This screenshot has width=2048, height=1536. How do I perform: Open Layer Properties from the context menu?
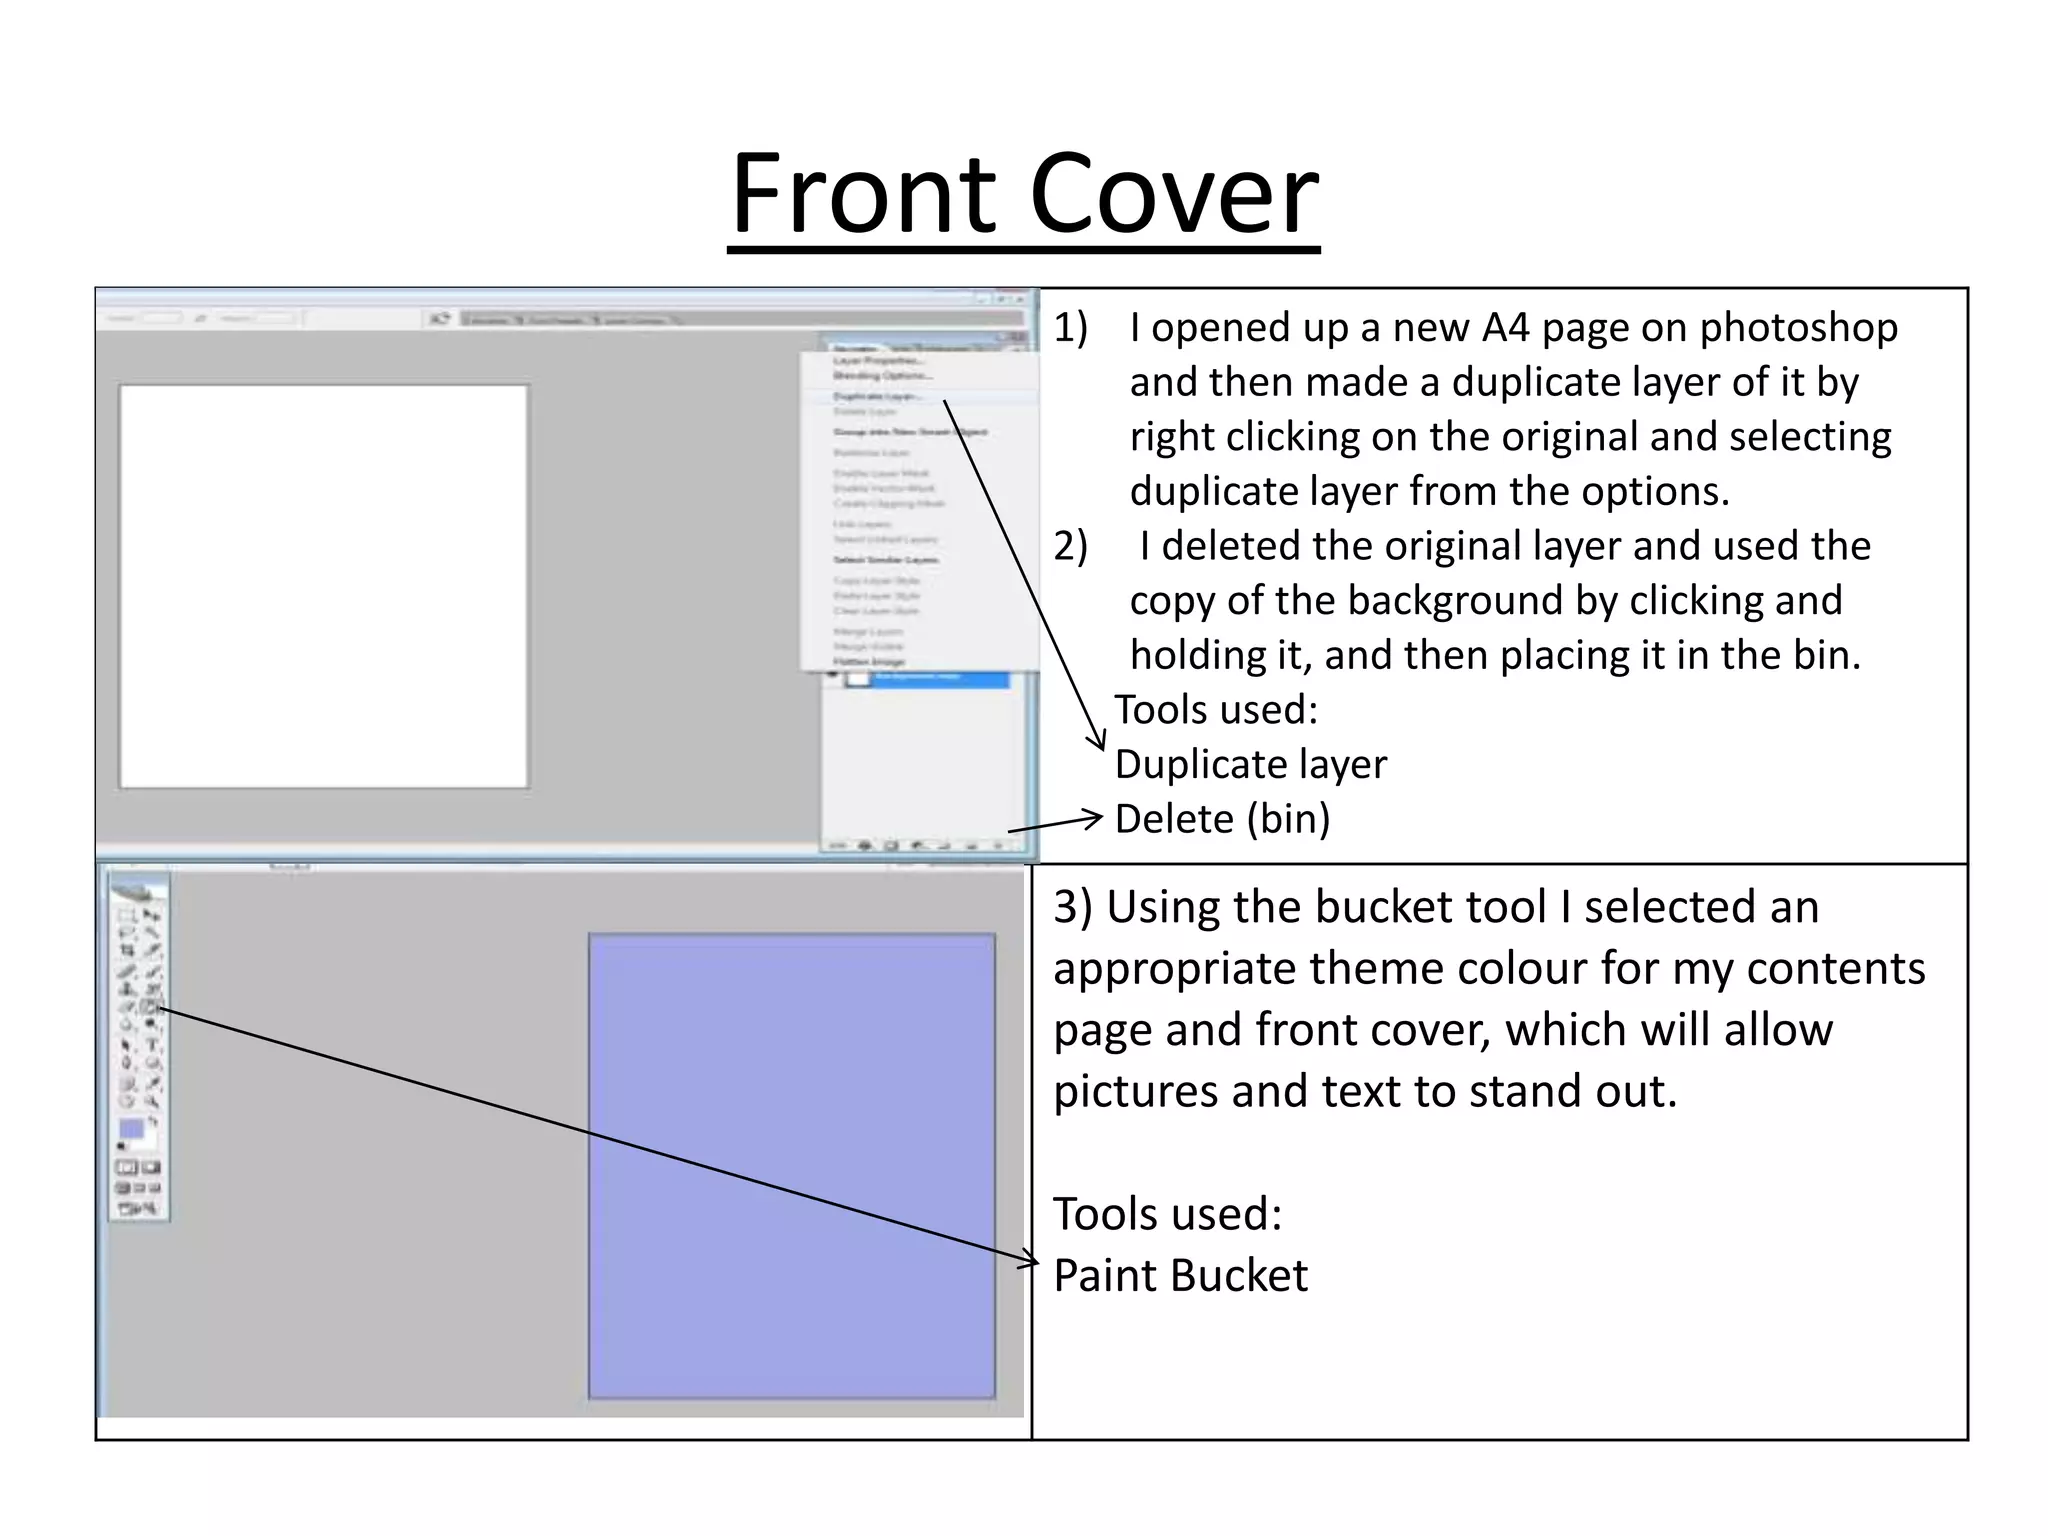878,360
